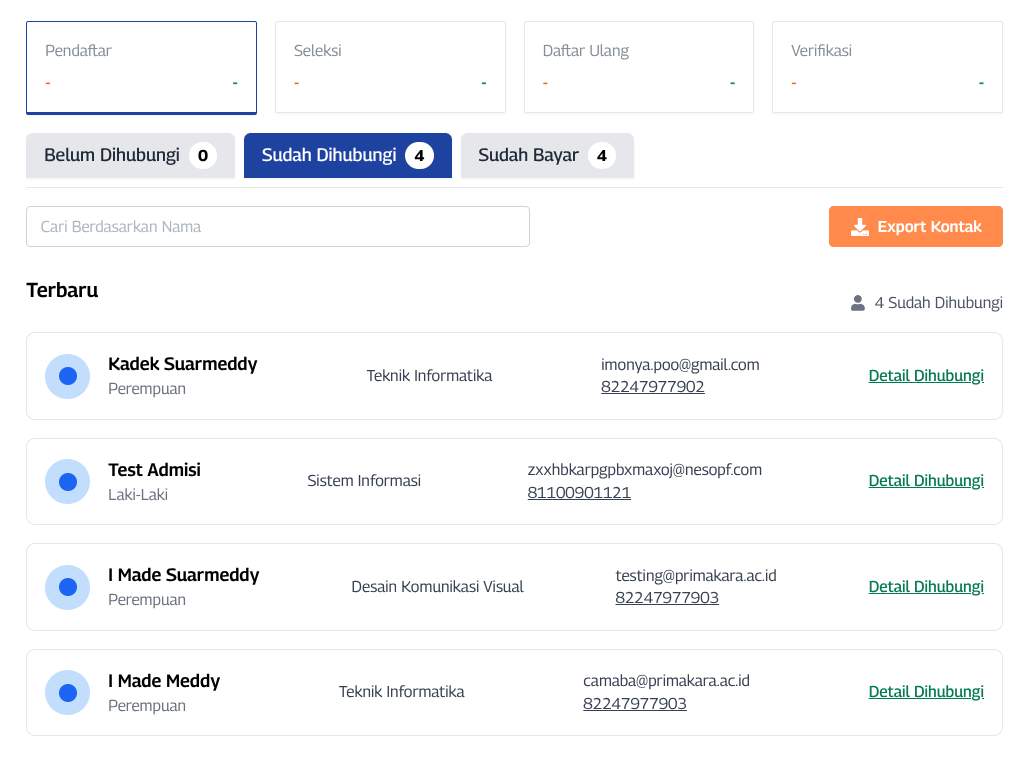Screen dimensions: 1025x761
Task: Focus the Cari Berdasarkan Nama search field
Action: pyautogui.click(x=277, y=227)
